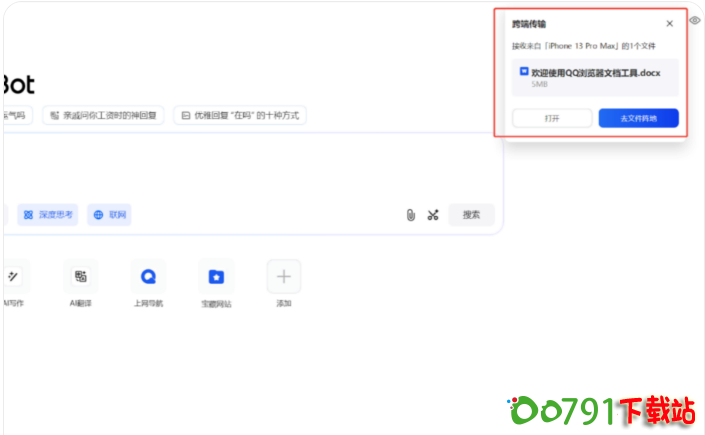The width and height of the screenshot is (705, 435).
Task: Open the AI翻译 shortcut icon
Action: [x=80, y=277]
